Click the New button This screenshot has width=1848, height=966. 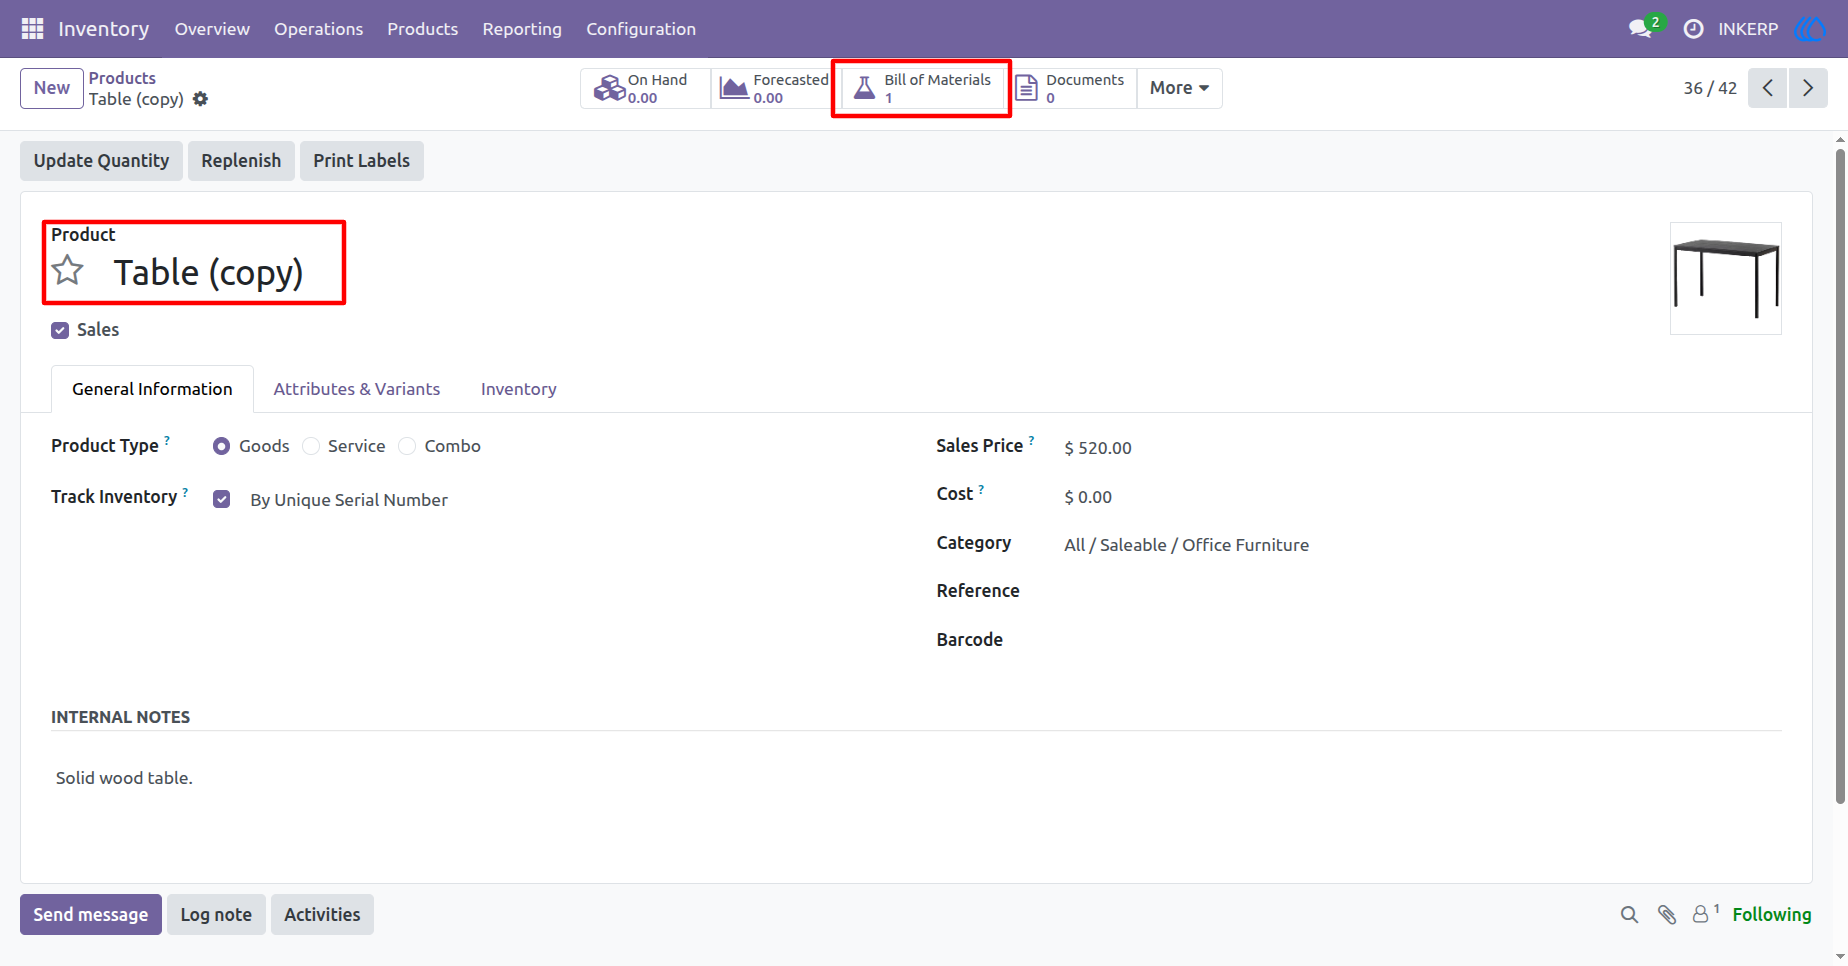[52, 88]
